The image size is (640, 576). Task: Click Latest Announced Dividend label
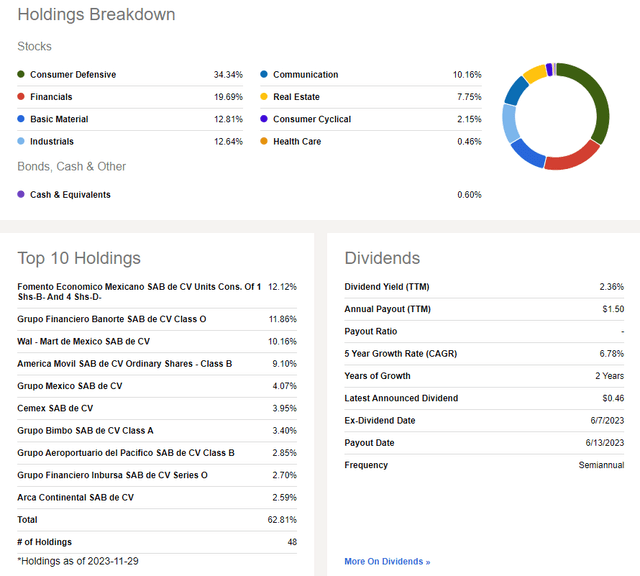tap(401, 398)
